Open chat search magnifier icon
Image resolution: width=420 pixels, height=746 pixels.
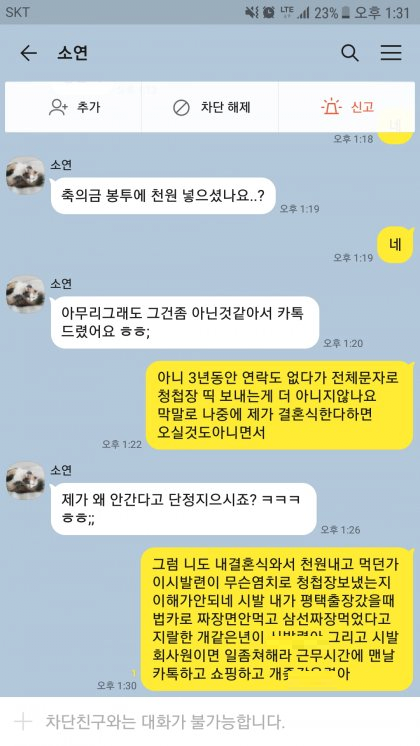[x=350, y=53]
